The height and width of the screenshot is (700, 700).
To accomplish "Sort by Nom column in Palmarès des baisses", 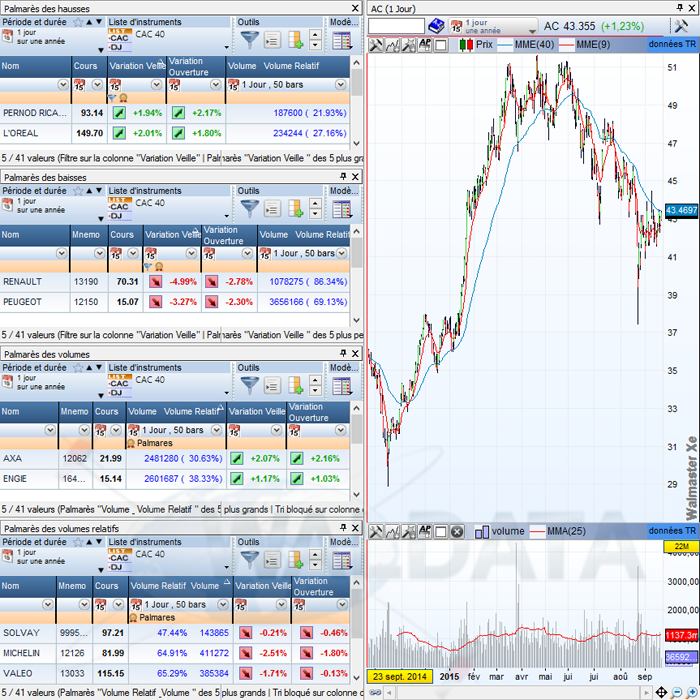I will (x=35, y=235).
